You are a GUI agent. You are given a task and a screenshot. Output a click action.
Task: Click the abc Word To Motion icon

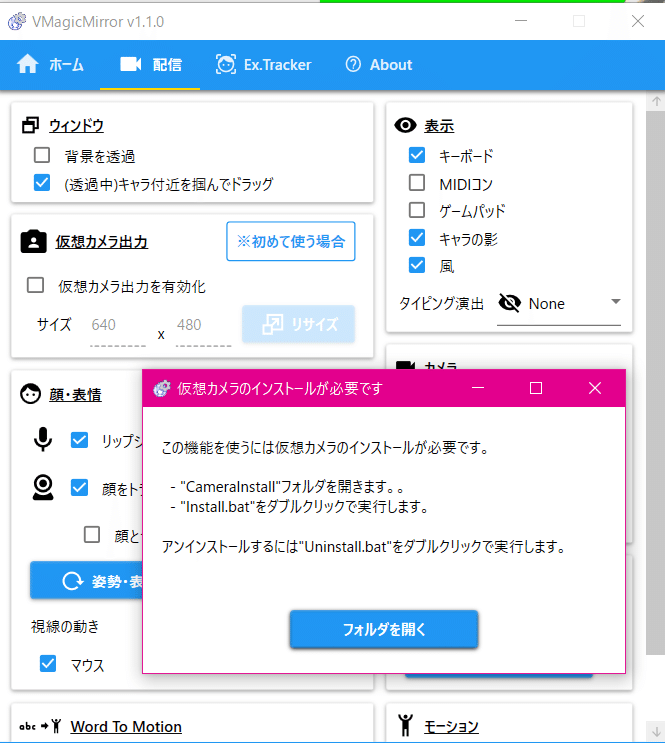tap(41, 726)
